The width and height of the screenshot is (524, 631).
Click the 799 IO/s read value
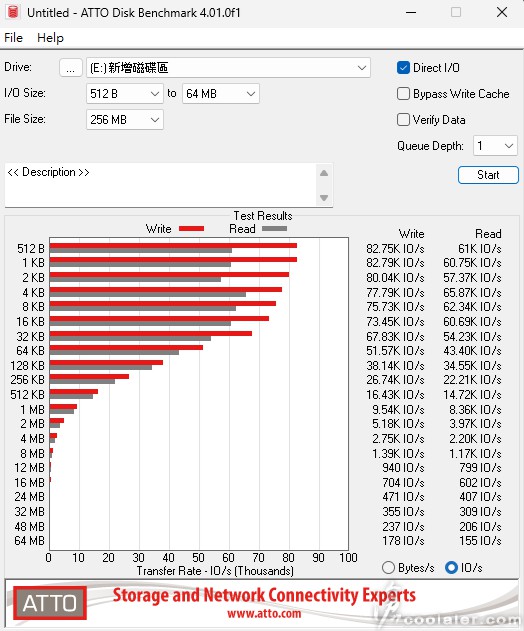click(481, 468)
